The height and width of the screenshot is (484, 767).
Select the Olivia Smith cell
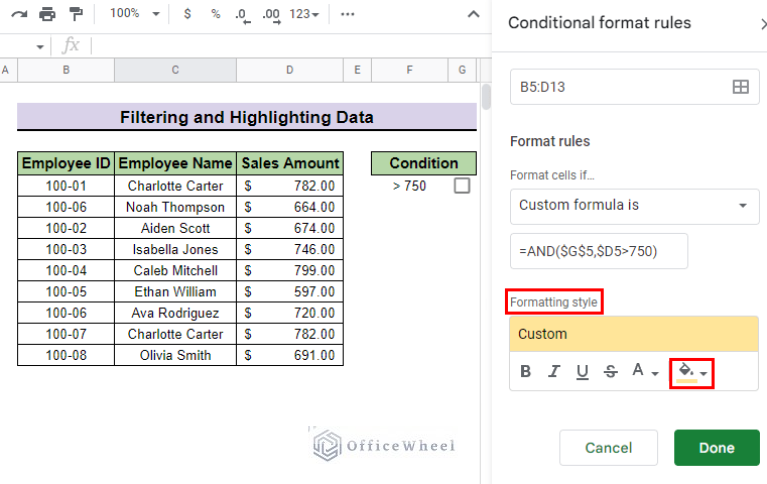pyautogui.click(x=175, y=355)
